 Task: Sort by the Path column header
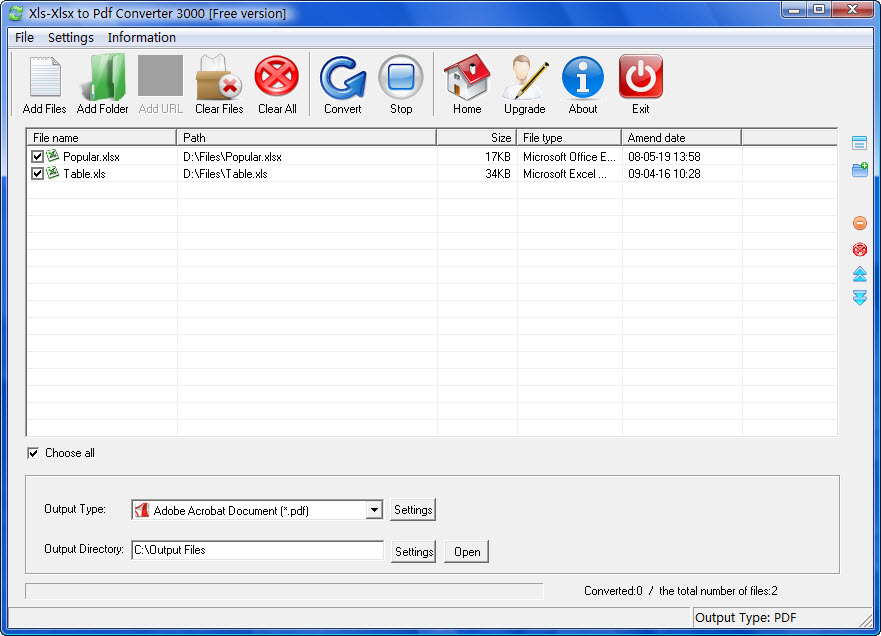(x=307, y=138)
